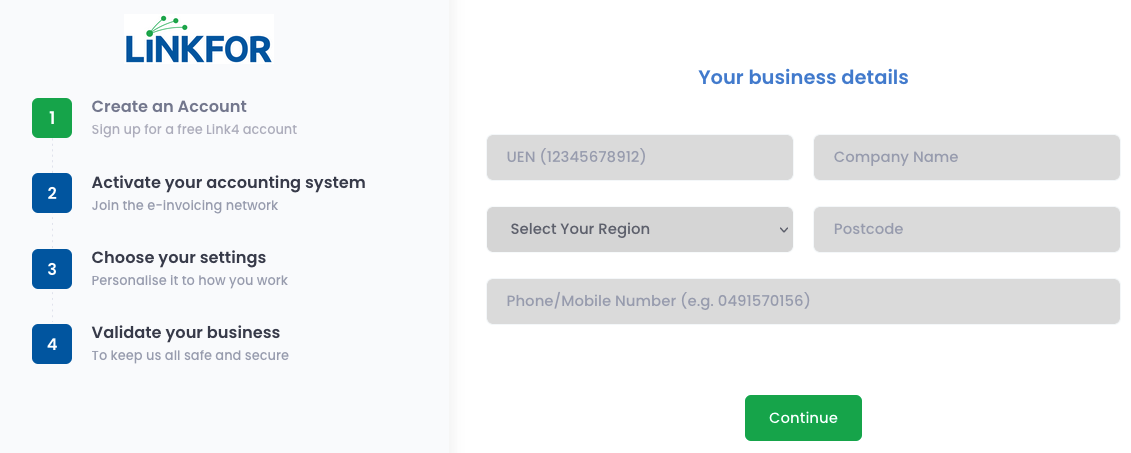Click the Phone/Mobile Number field
The height and width of the screenshot is (453, 1131).
click(x=803, y=302)
